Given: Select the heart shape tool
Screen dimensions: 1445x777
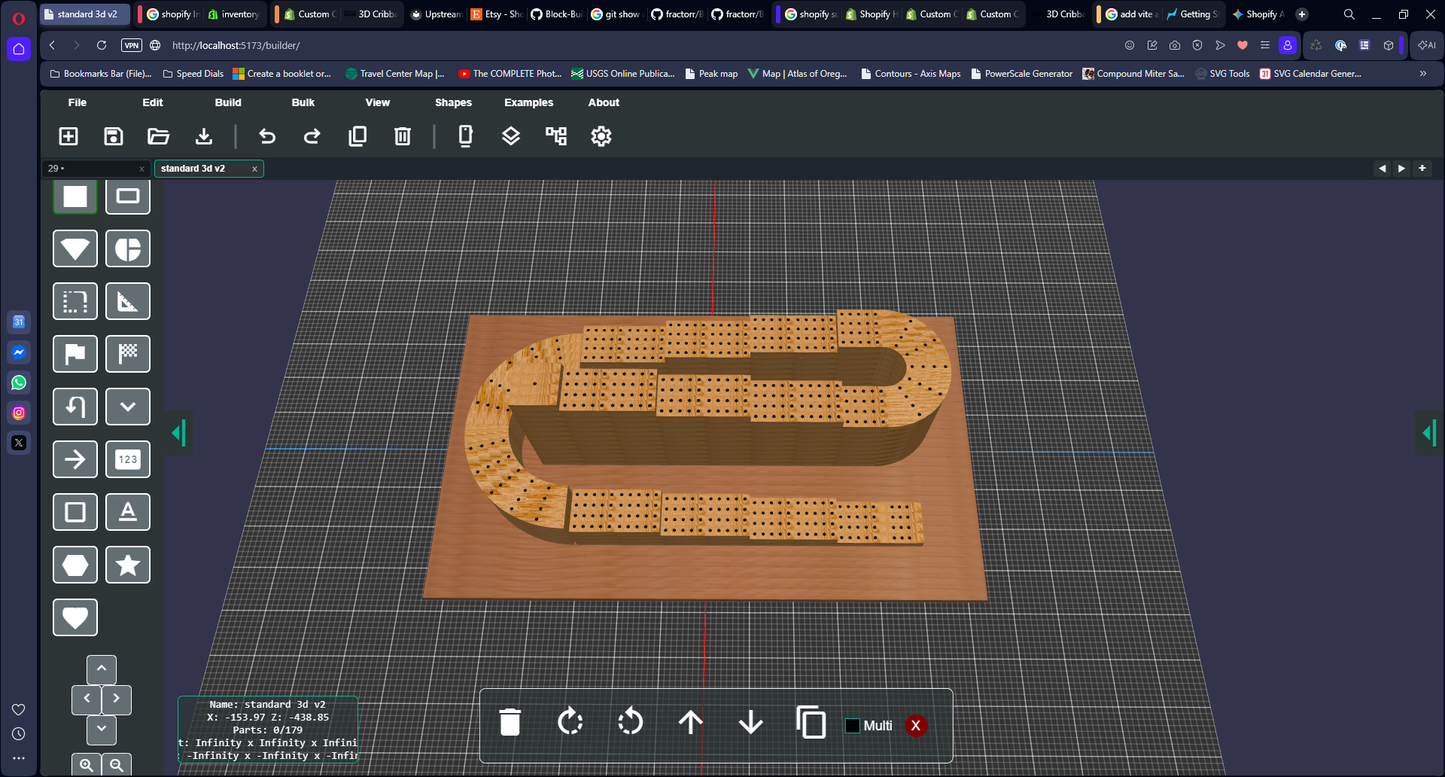Looking at the screenshot, I should (75, 618).
